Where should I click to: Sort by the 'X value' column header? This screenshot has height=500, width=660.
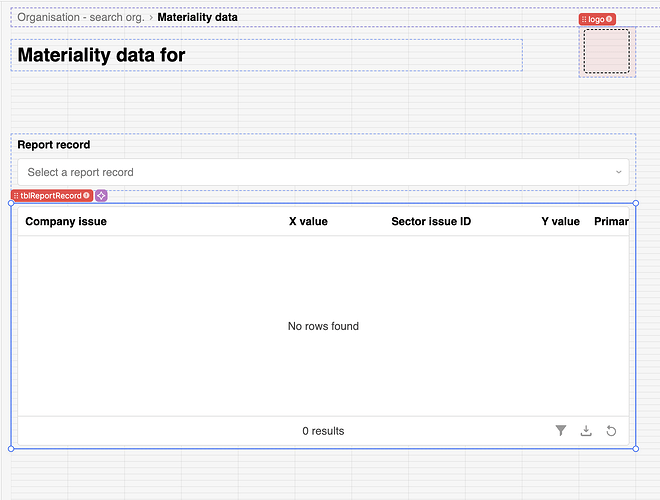point(308,221)
